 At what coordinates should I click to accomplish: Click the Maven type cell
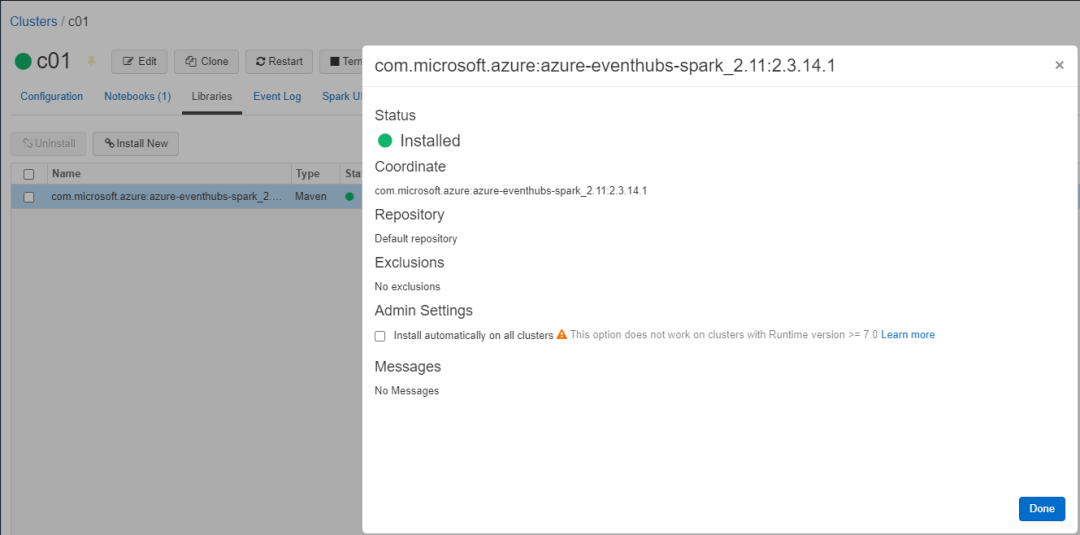(311, 197)
